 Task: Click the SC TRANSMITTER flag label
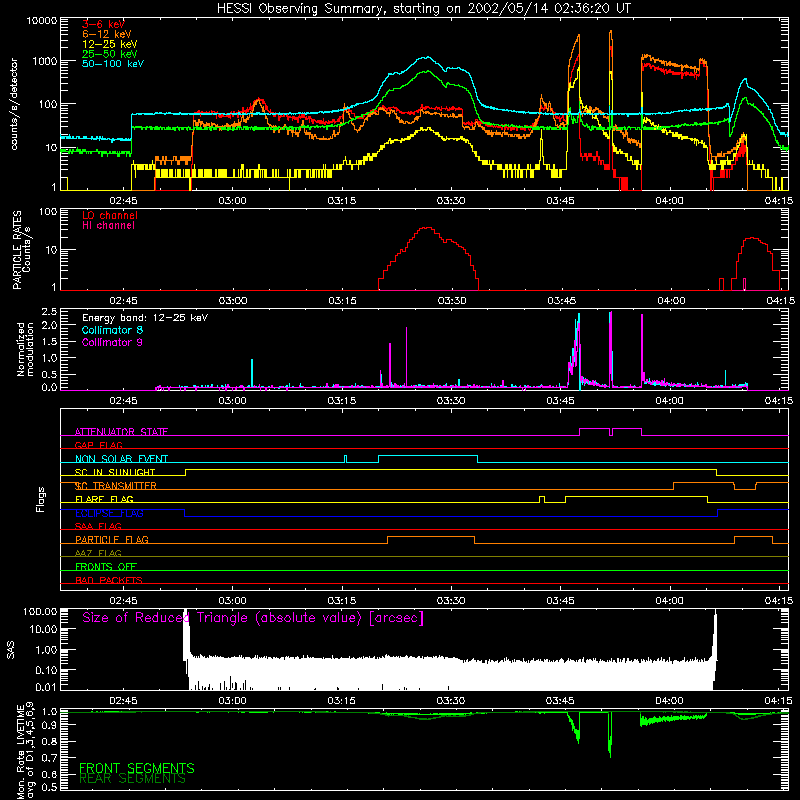[115, 486]
